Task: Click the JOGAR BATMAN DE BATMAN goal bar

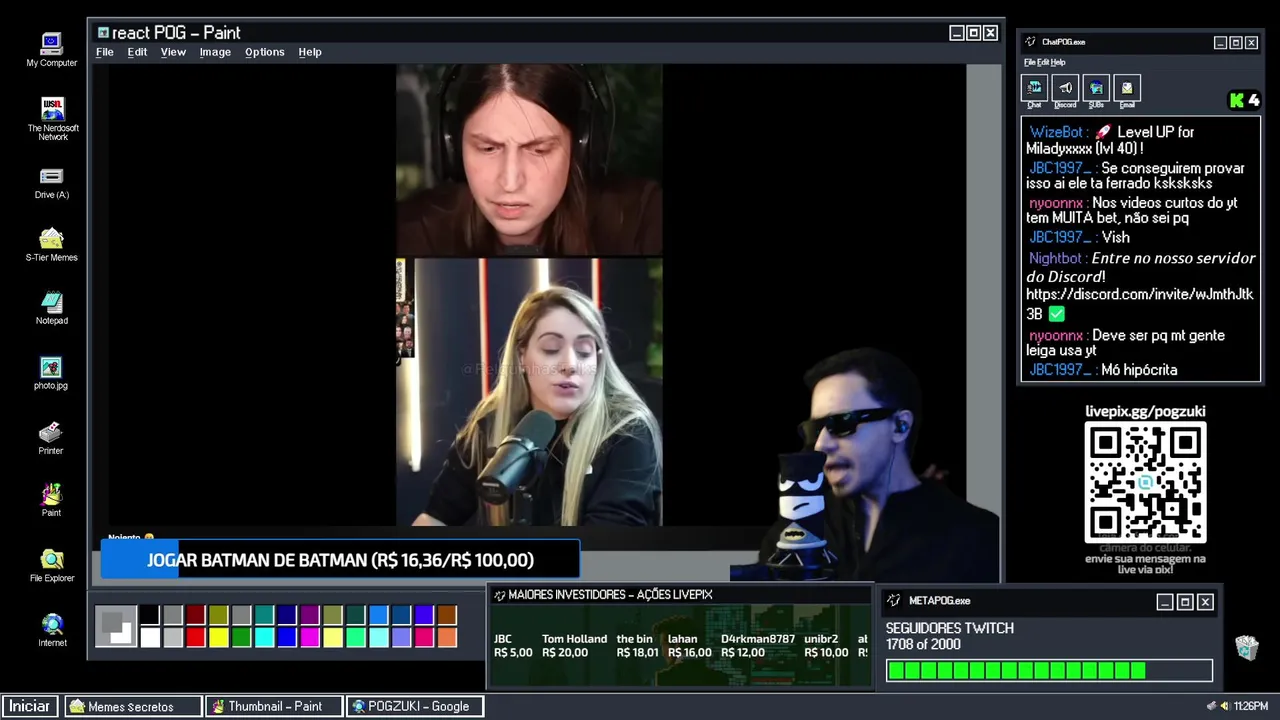Action: [340, 560]
